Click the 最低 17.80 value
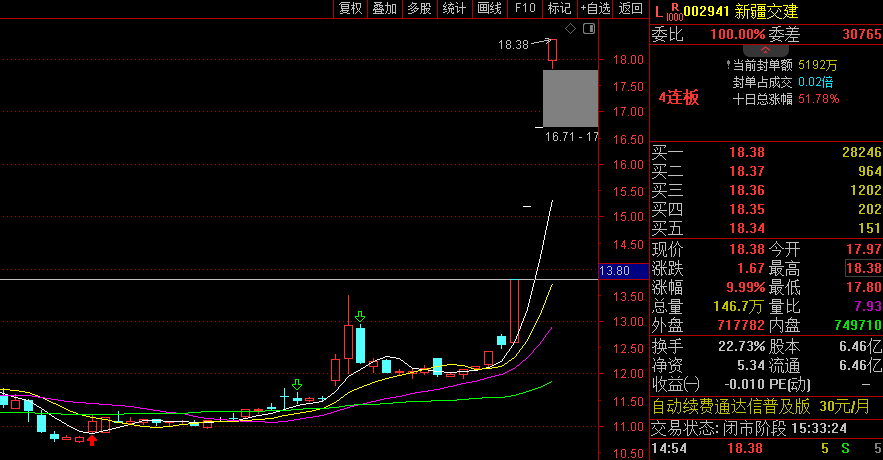Image resolution: width=883 pixels, height=460 pixels. click(x=864, y=288)
